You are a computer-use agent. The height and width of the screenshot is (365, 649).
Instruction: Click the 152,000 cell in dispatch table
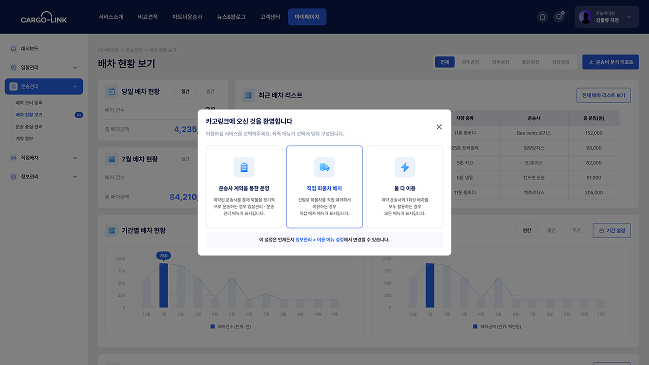click(594, 133)
